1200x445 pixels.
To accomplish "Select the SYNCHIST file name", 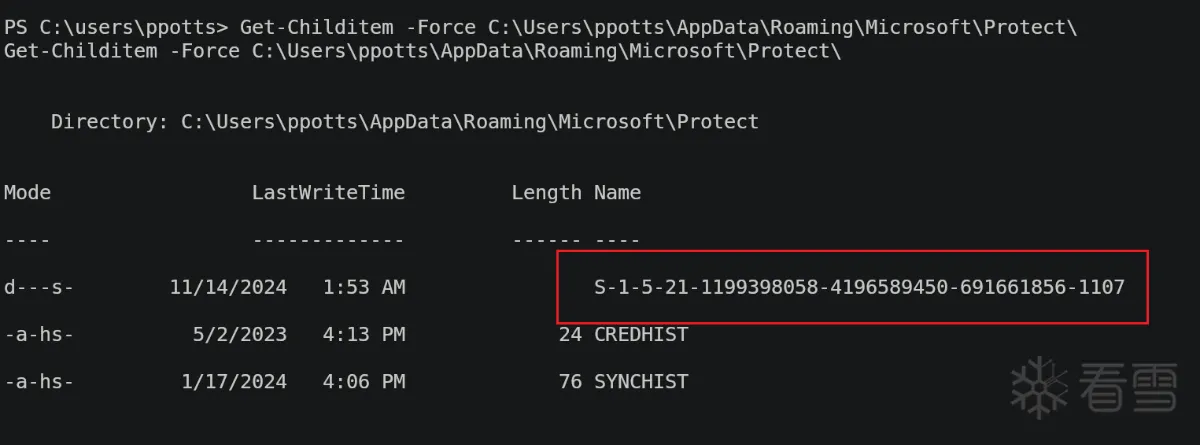I will (x=641, y=381).
